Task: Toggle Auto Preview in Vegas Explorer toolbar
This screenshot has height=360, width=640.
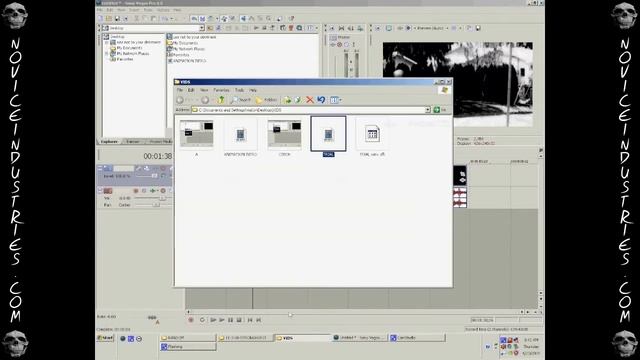Action: click(272, 28)
